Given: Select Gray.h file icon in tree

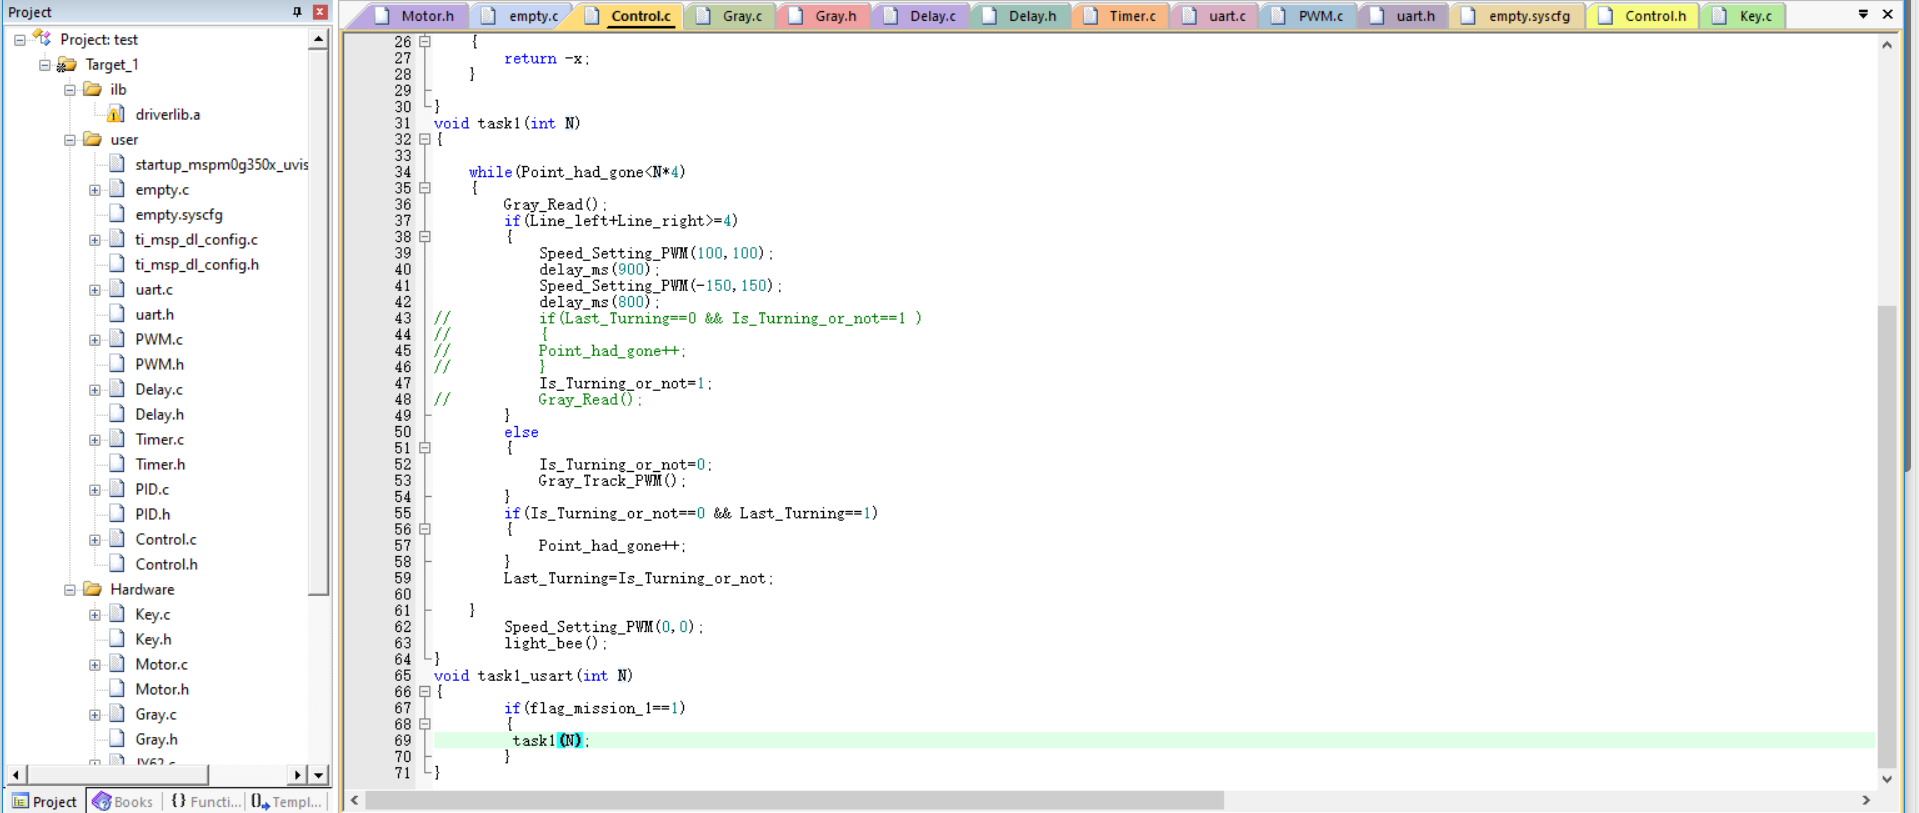Looking at the screenshot, I should click(116, 739).
